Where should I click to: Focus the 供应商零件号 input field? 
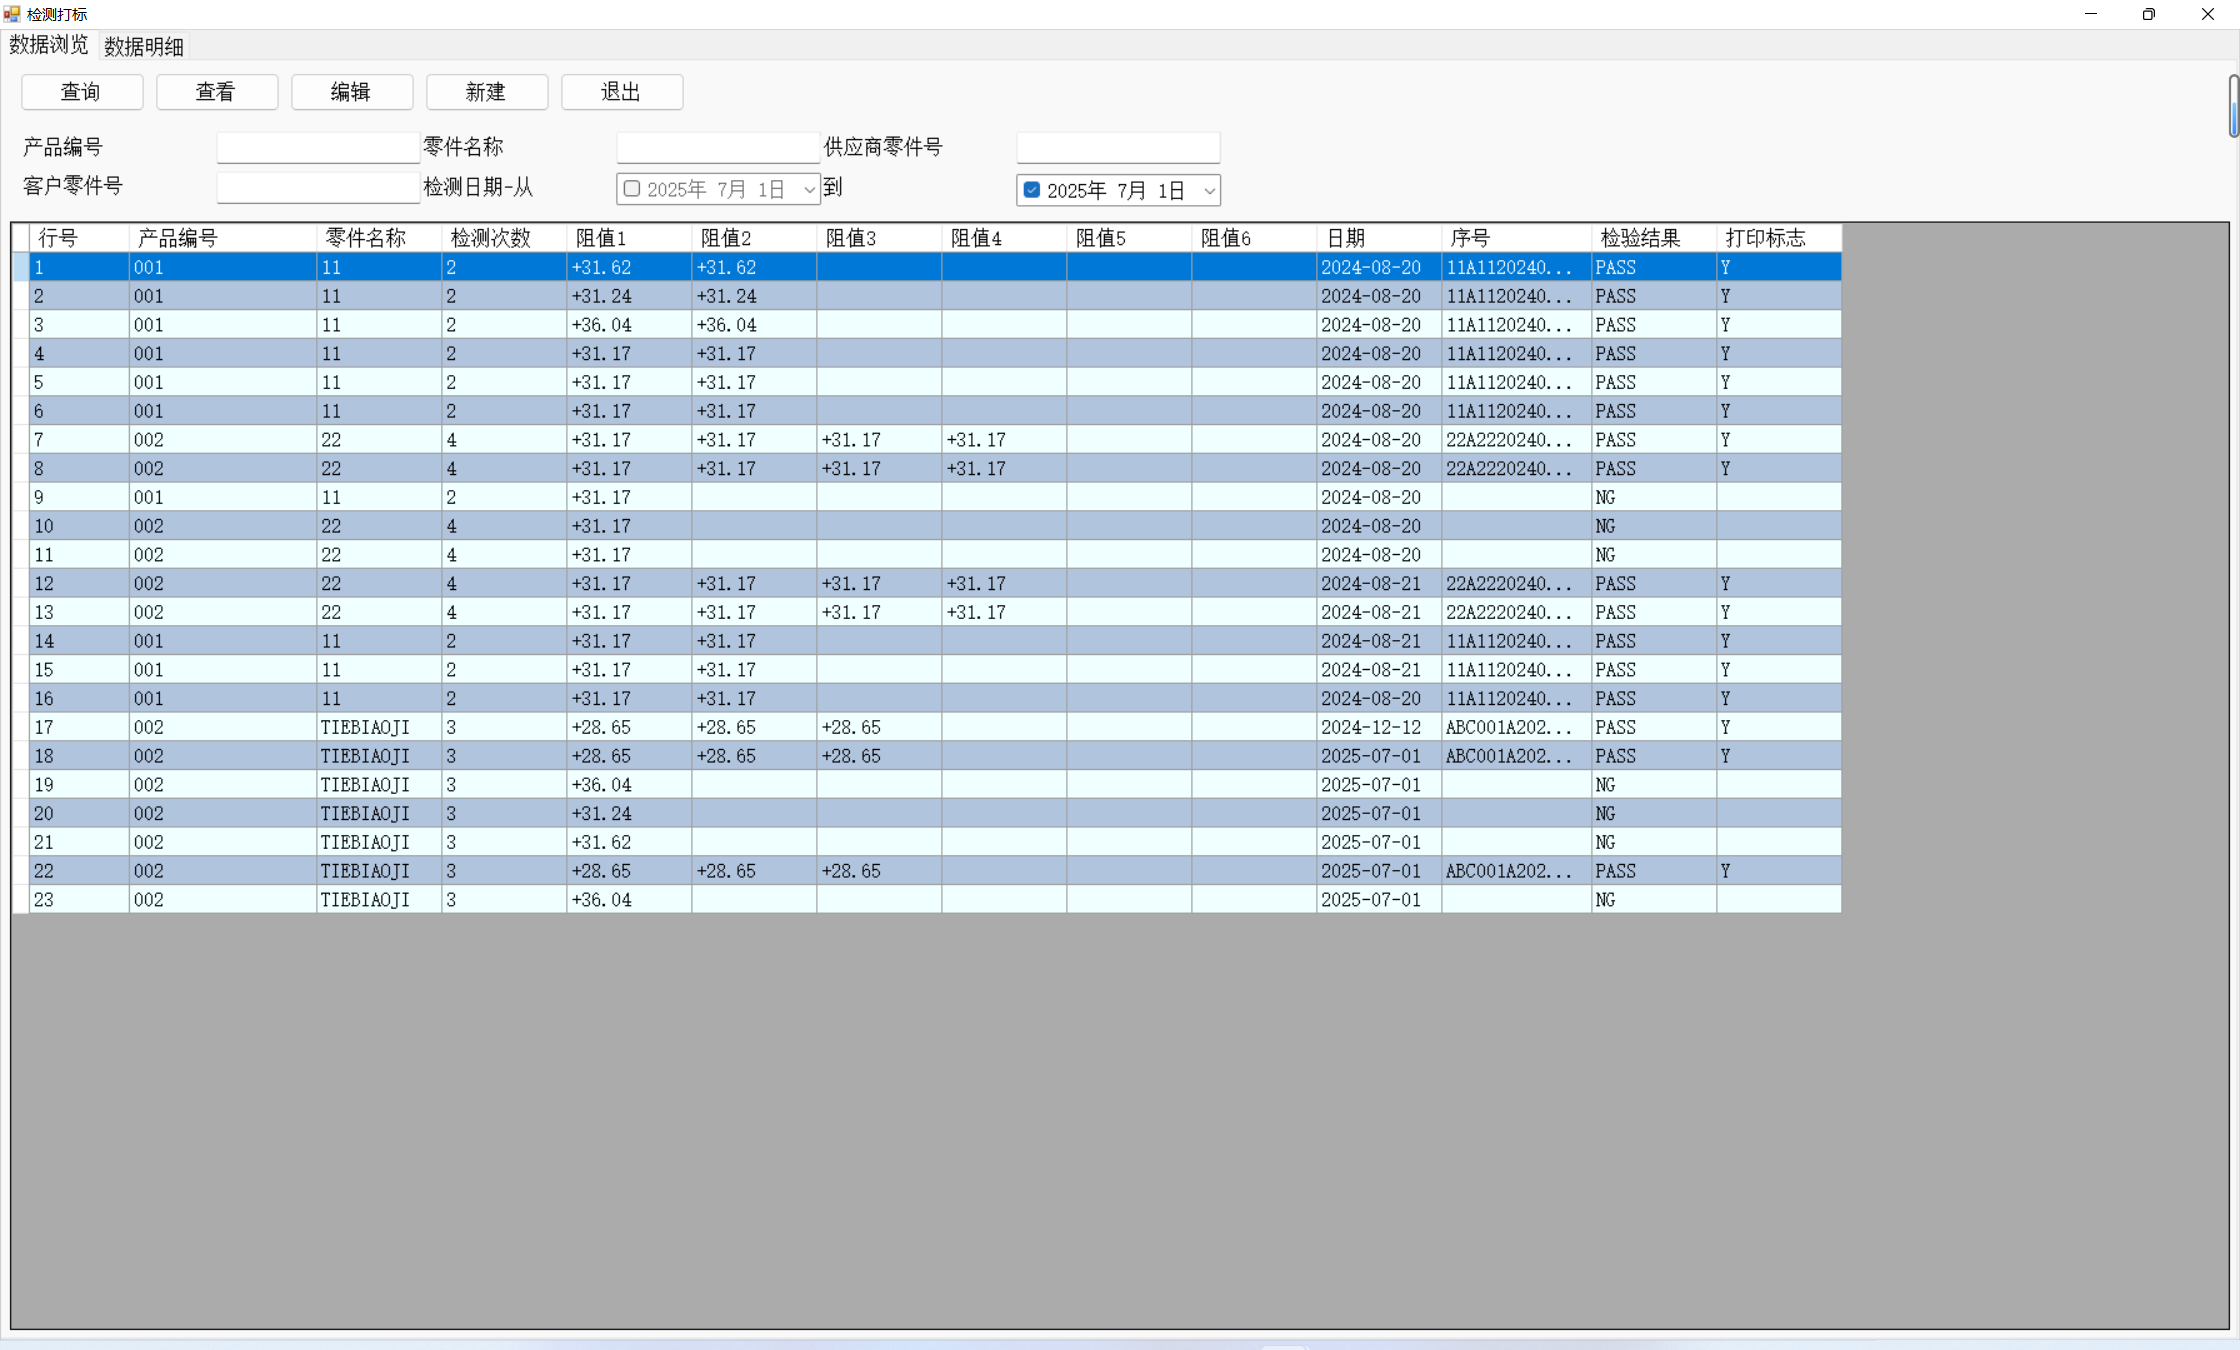(x=1118, y=147)
